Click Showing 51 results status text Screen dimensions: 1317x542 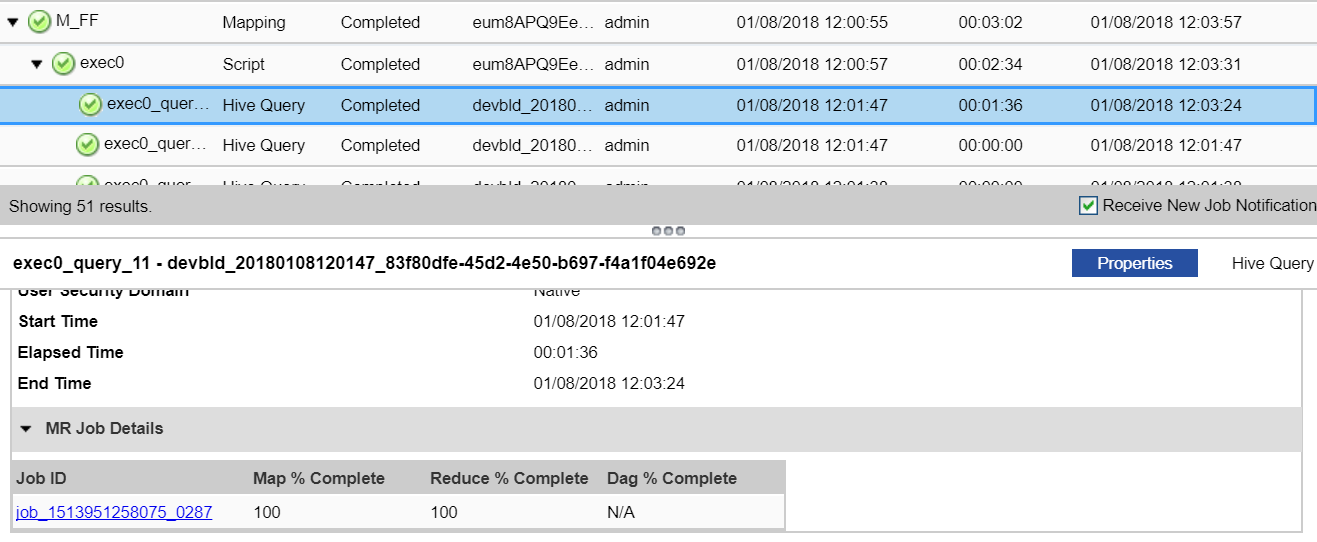click(80, 207)
